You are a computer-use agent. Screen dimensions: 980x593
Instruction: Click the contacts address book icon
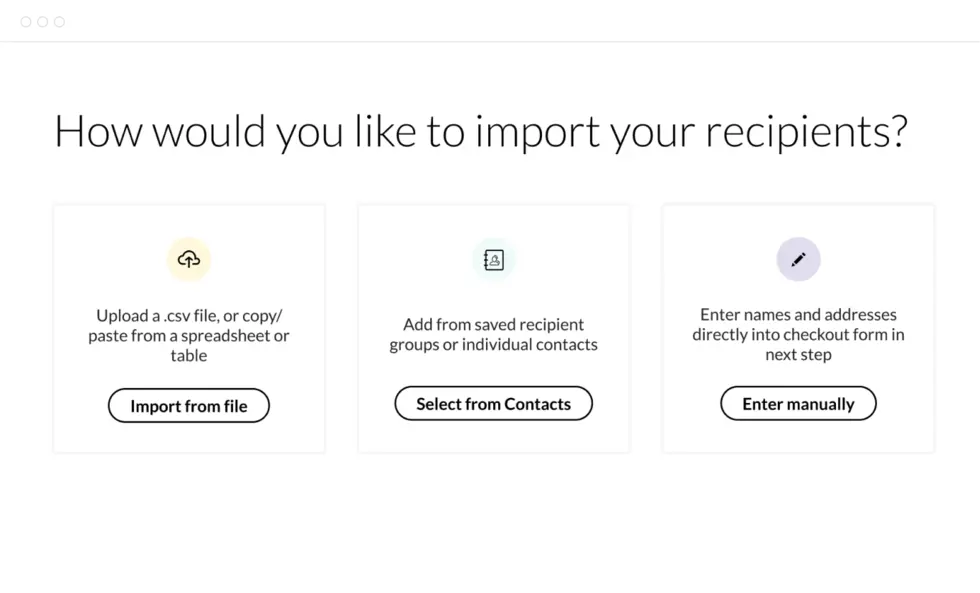pyautogui.click(x=494, y=260)
